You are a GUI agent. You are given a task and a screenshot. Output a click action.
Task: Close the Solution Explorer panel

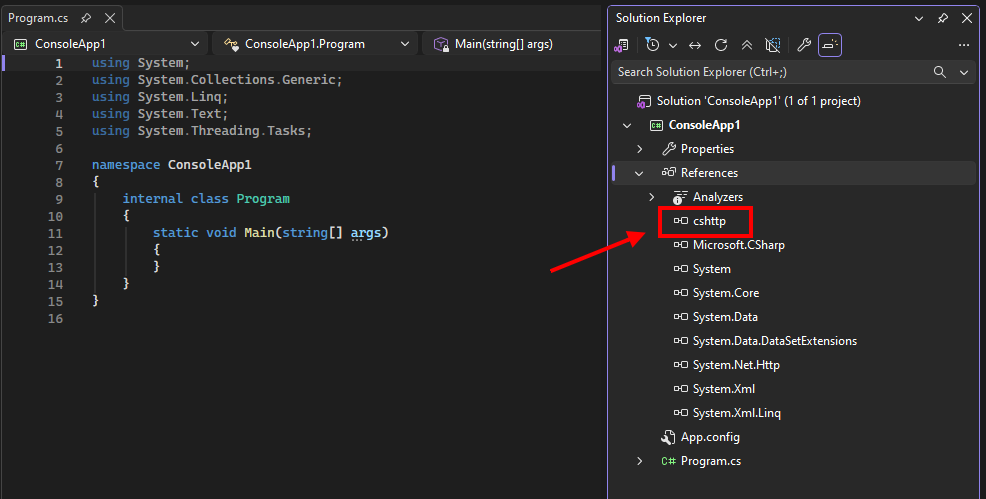(x=967, y=18)
